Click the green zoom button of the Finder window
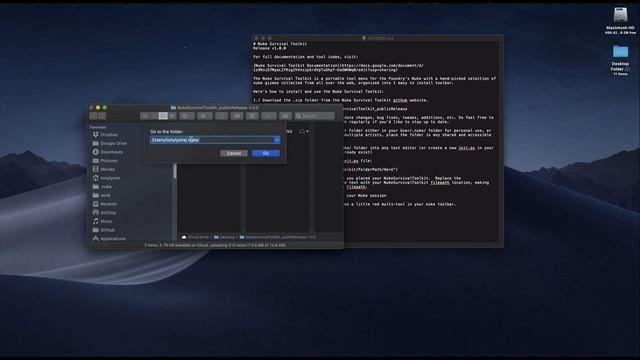 [105, 108]
